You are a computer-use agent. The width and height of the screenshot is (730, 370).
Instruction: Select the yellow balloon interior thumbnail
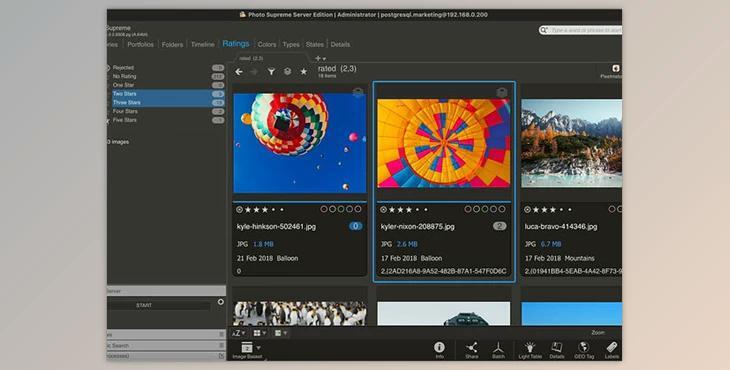click(x=444, y=143)
